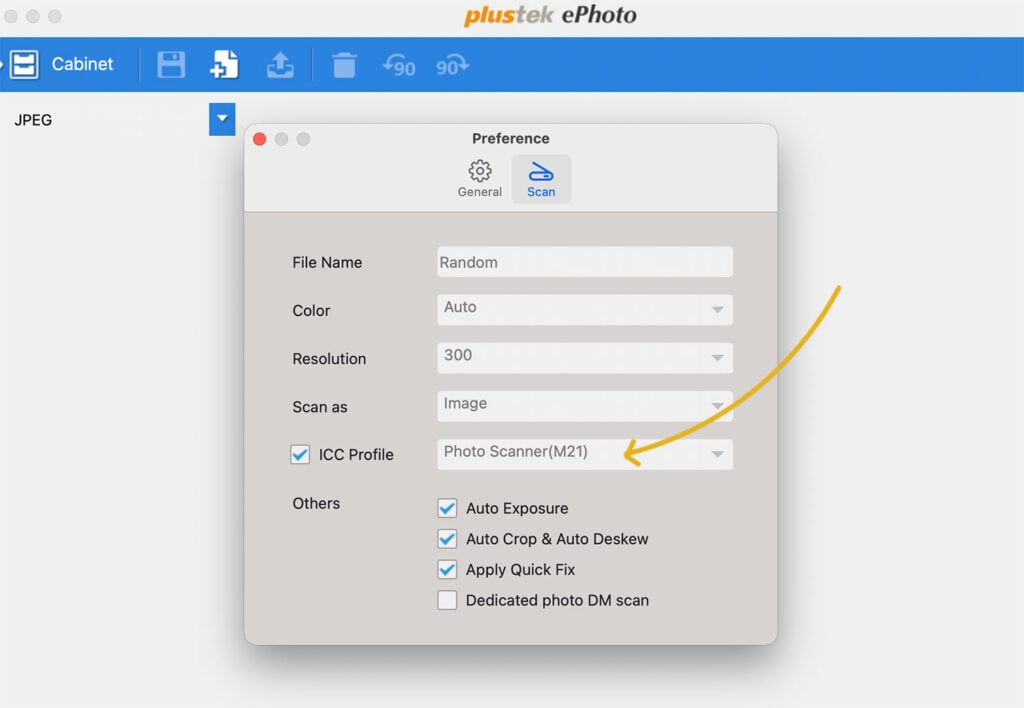Switch to the Scan tab
This screenshot has height=708, width=1024.
point(541,178)
